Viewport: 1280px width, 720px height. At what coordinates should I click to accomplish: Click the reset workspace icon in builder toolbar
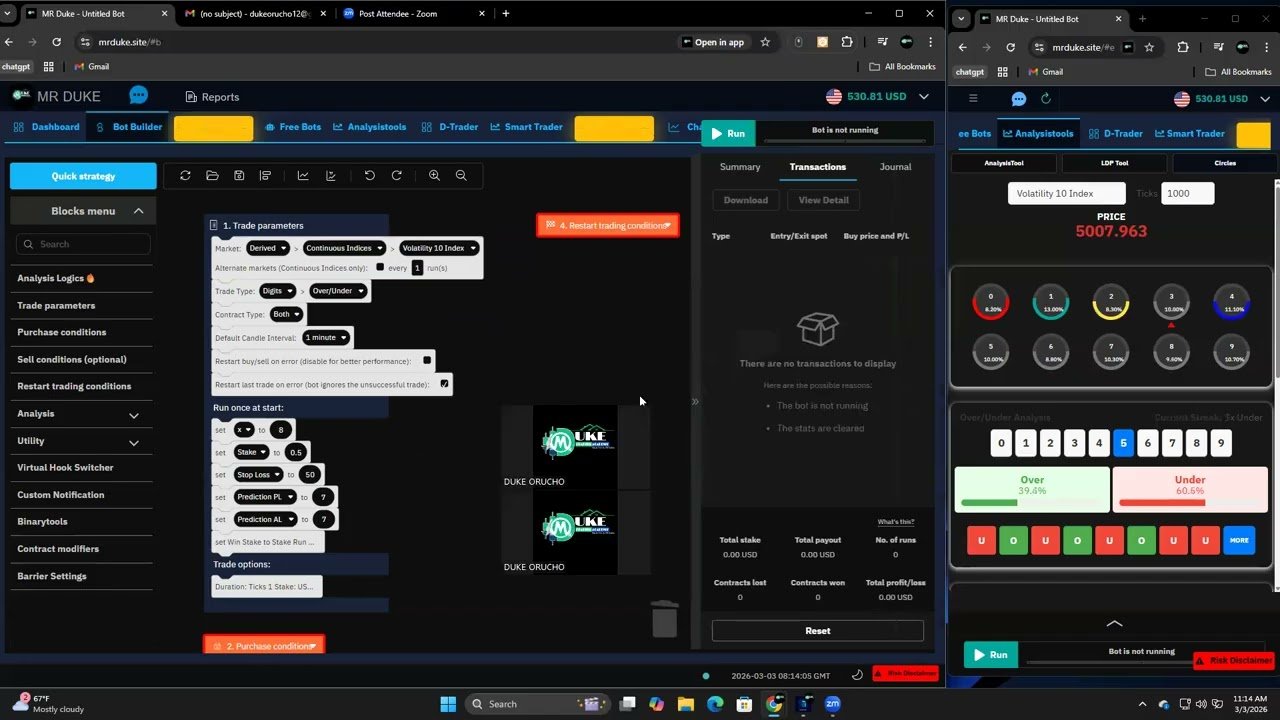click(185, 175)
